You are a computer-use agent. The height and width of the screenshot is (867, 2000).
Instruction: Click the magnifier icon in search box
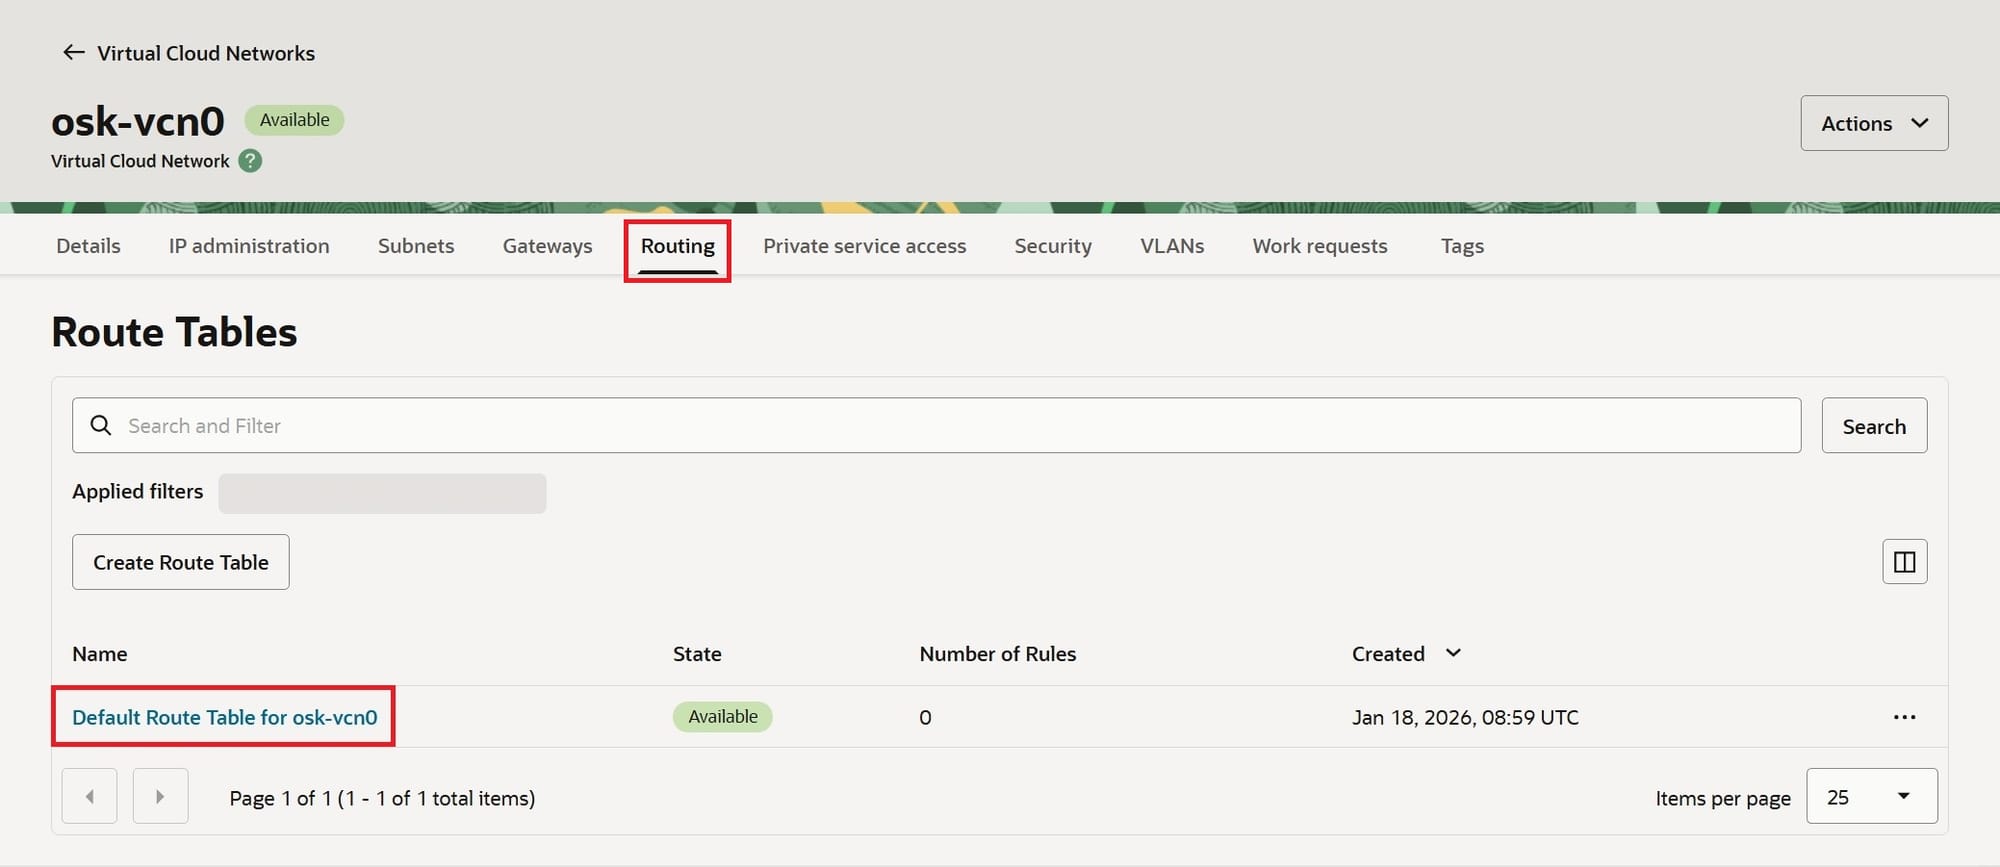tap(101, 426)
